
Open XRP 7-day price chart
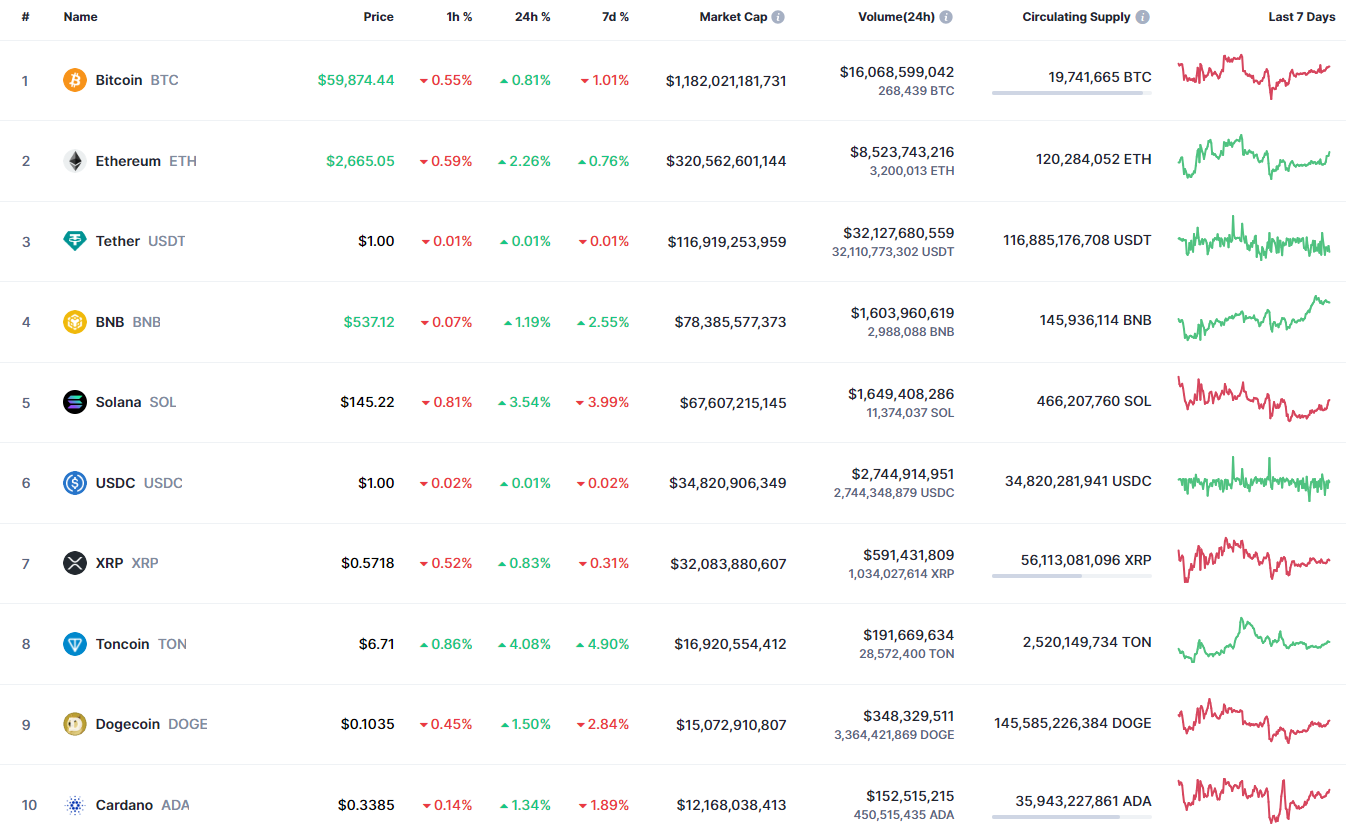(x=1254, y=560)
